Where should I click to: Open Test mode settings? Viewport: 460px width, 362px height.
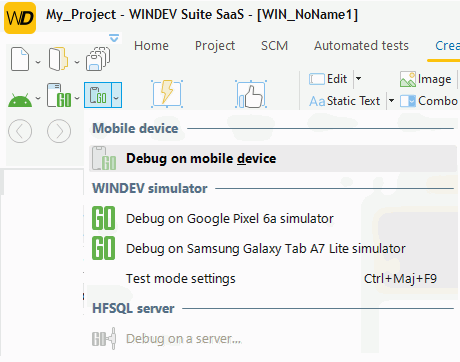273,279
